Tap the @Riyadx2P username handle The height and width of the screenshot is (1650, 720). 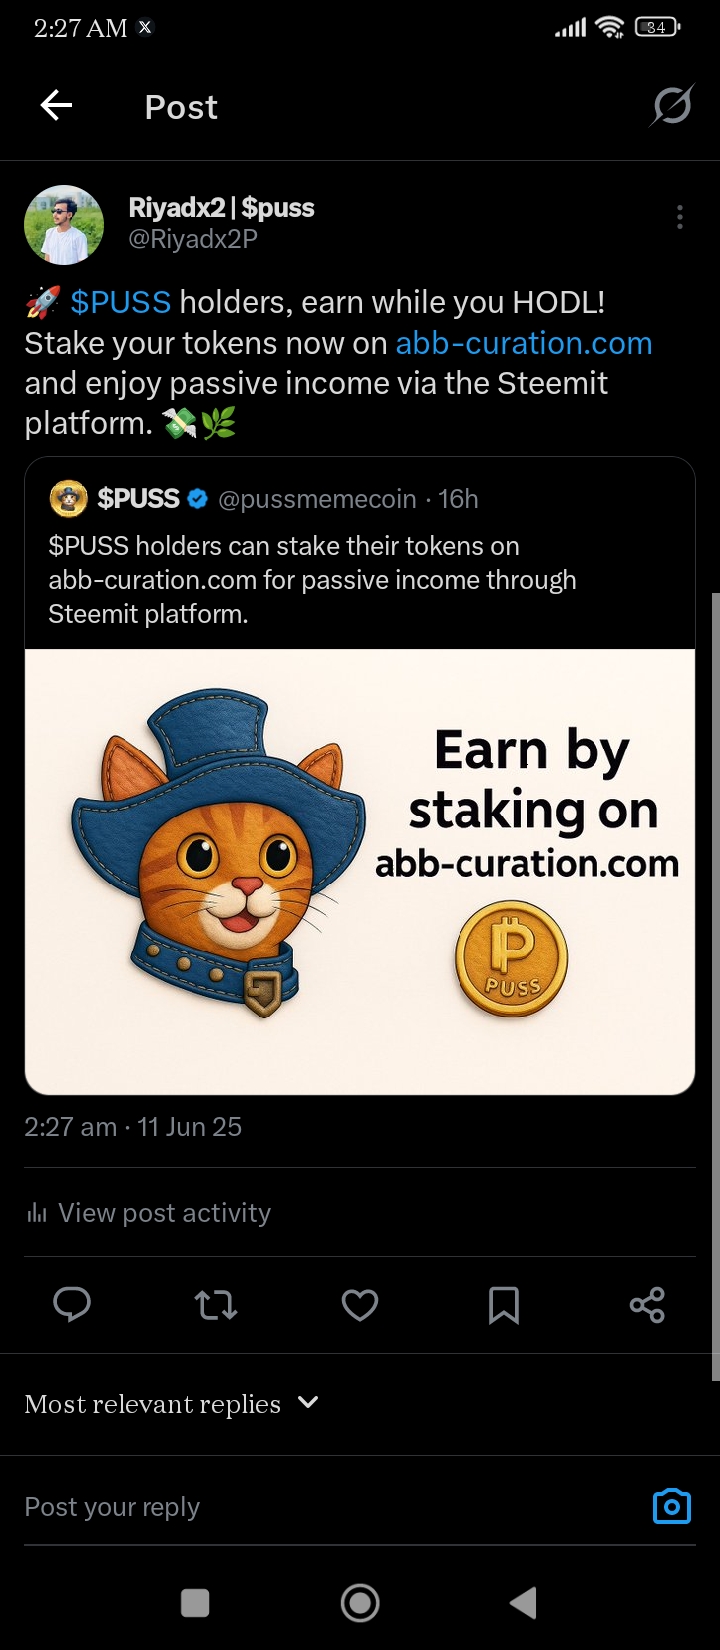pyautogui.click(x=193, y=239)
